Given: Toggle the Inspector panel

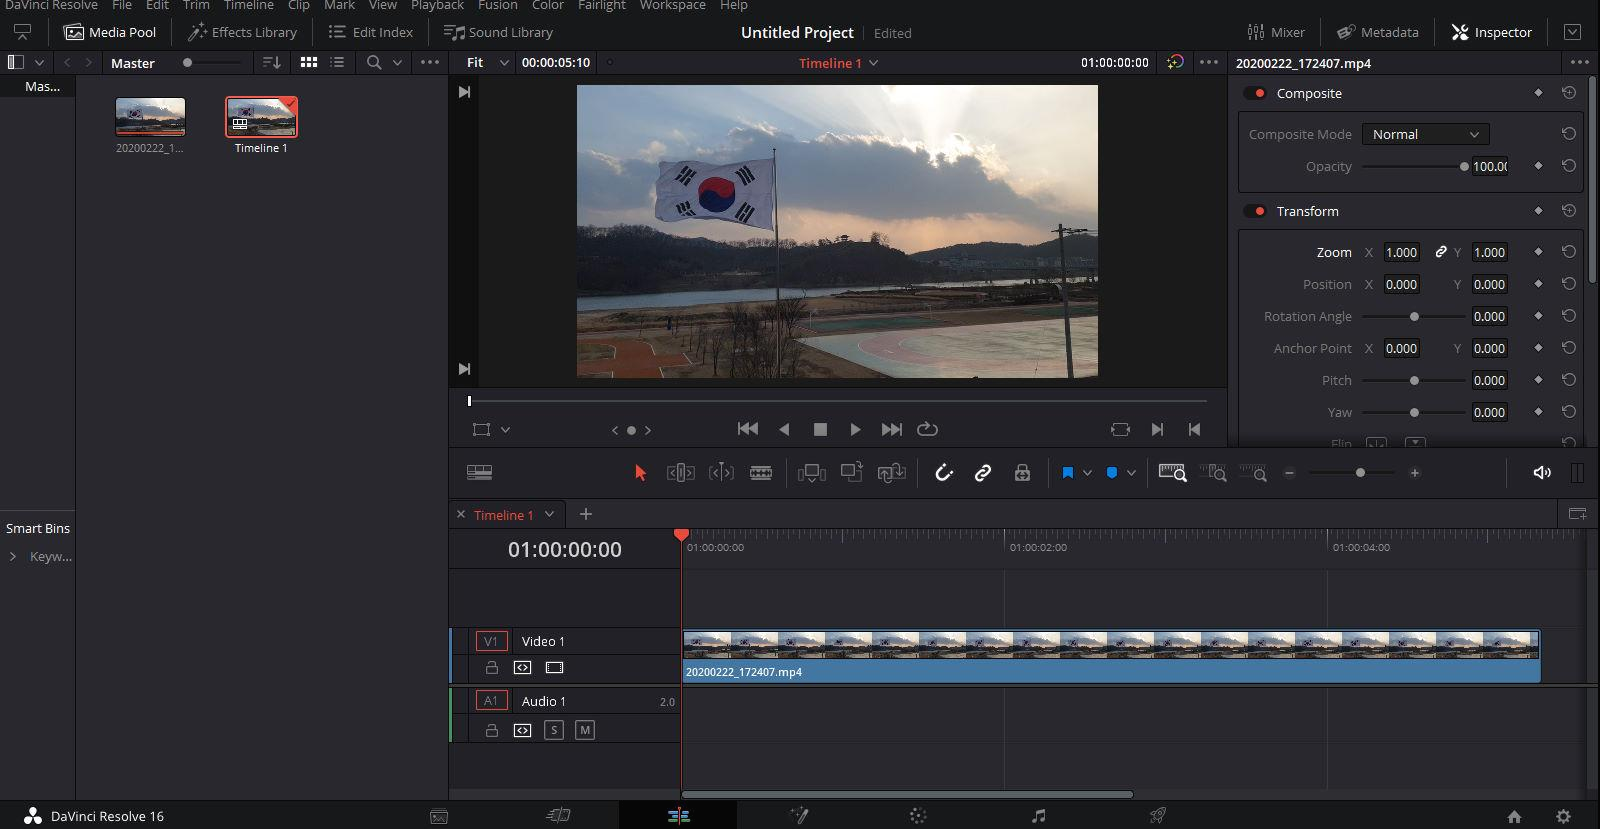Looking at the screenshot, I should coord(1492,32).
